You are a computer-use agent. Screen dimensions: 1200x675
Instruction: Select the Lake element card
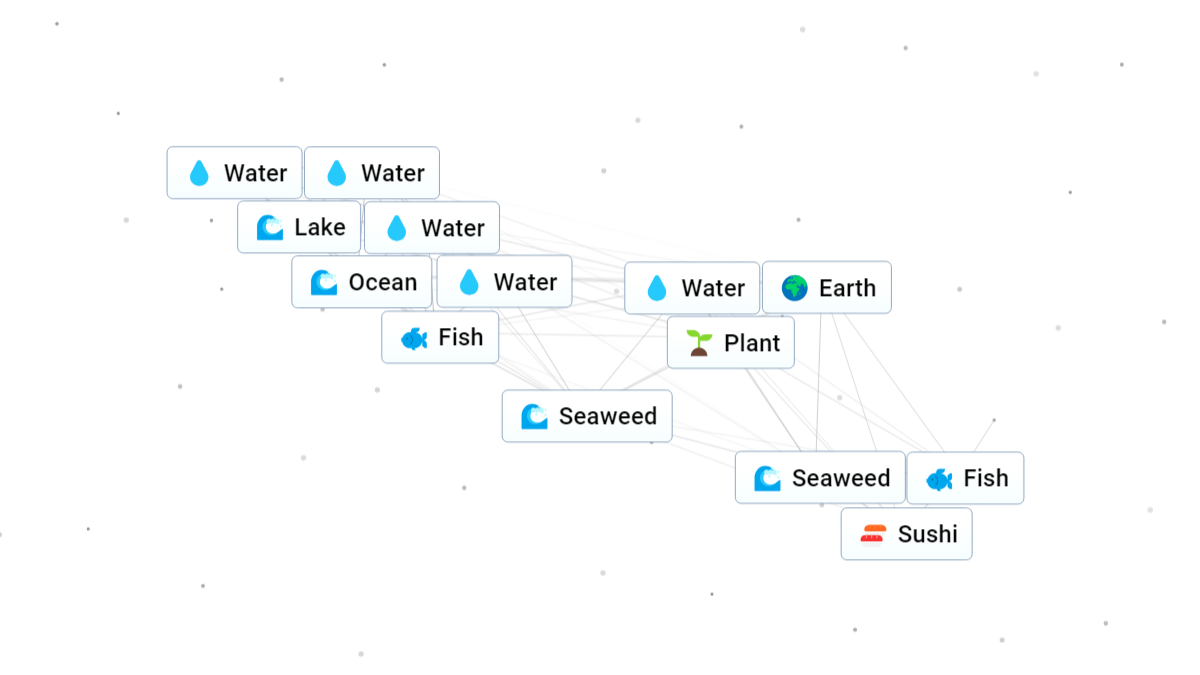click(298, 227)
